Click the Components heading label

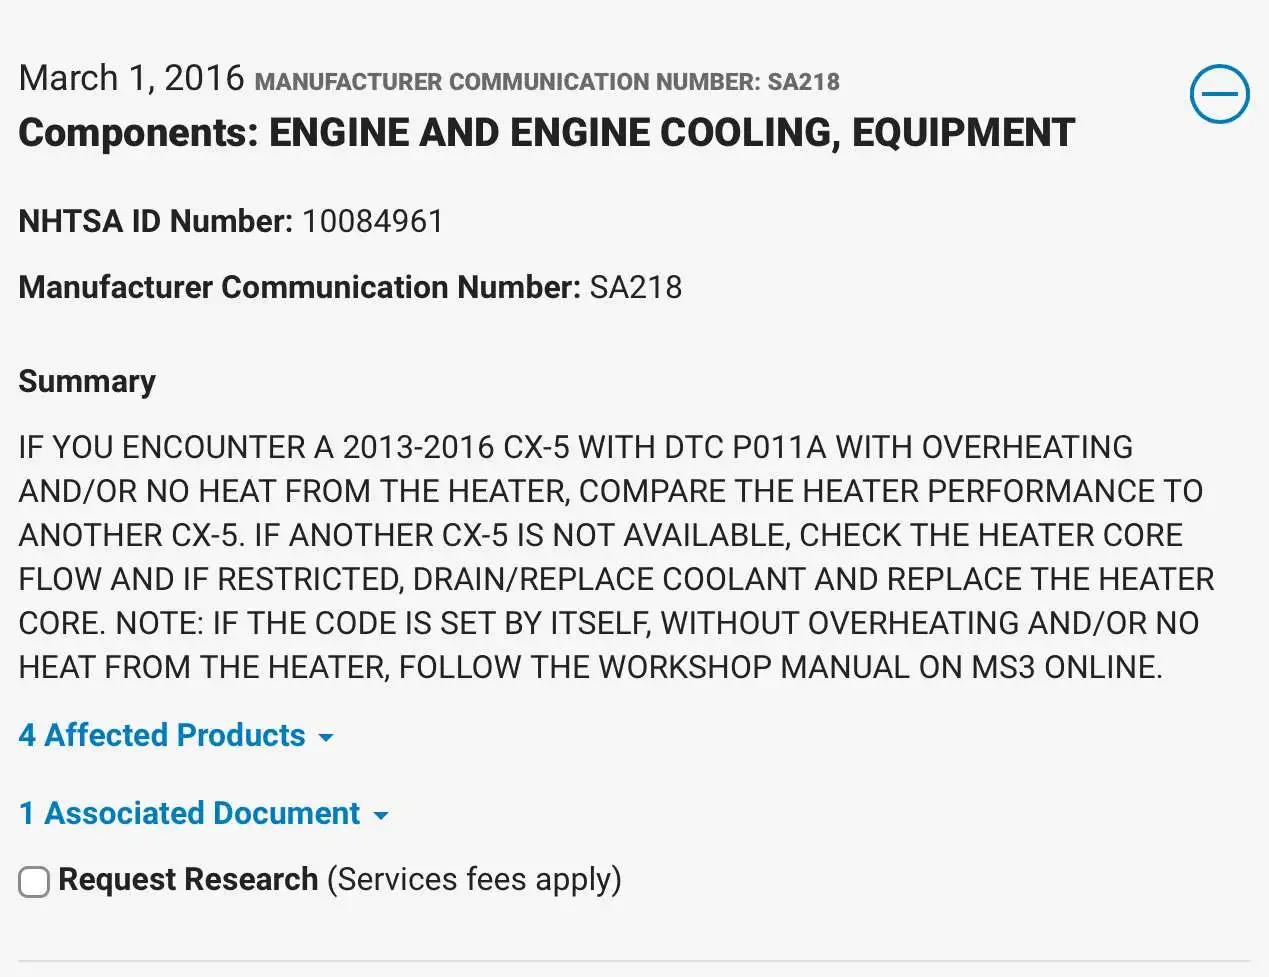pyautogui.click(x=139, y=133)
